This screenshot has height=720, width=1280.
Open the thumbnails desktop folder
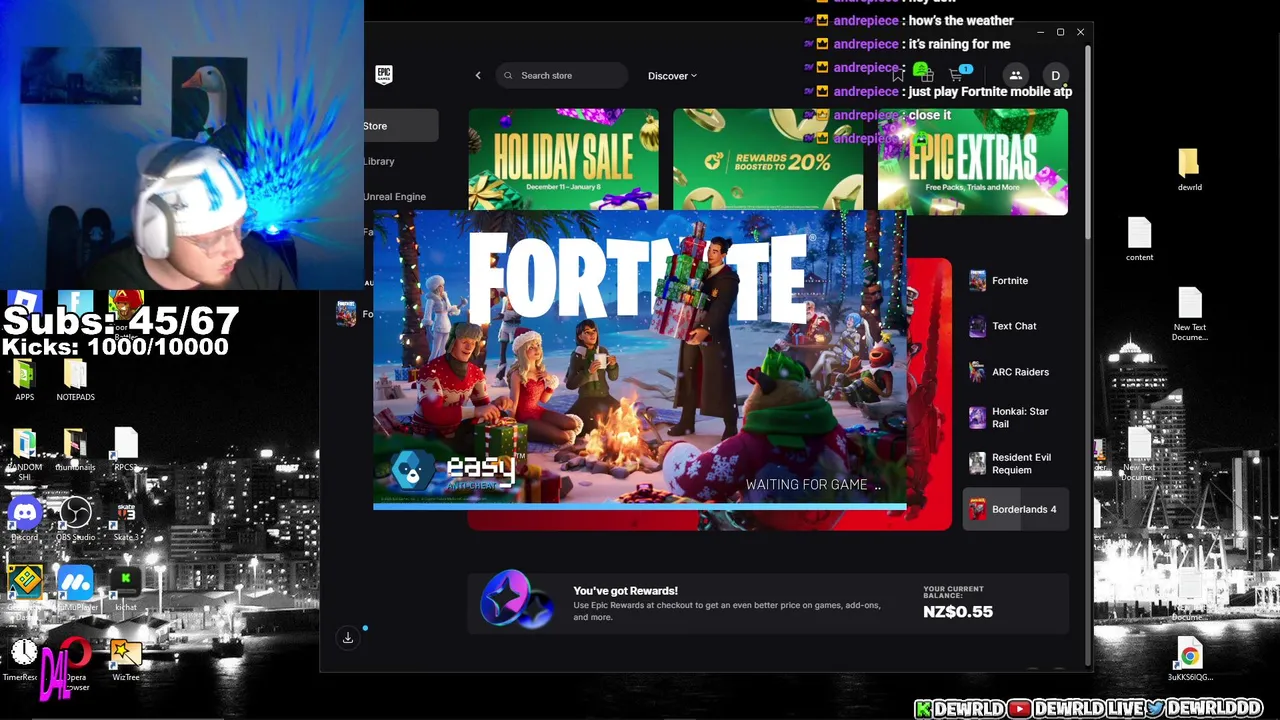pyautogui.click(x=75, y=450)
